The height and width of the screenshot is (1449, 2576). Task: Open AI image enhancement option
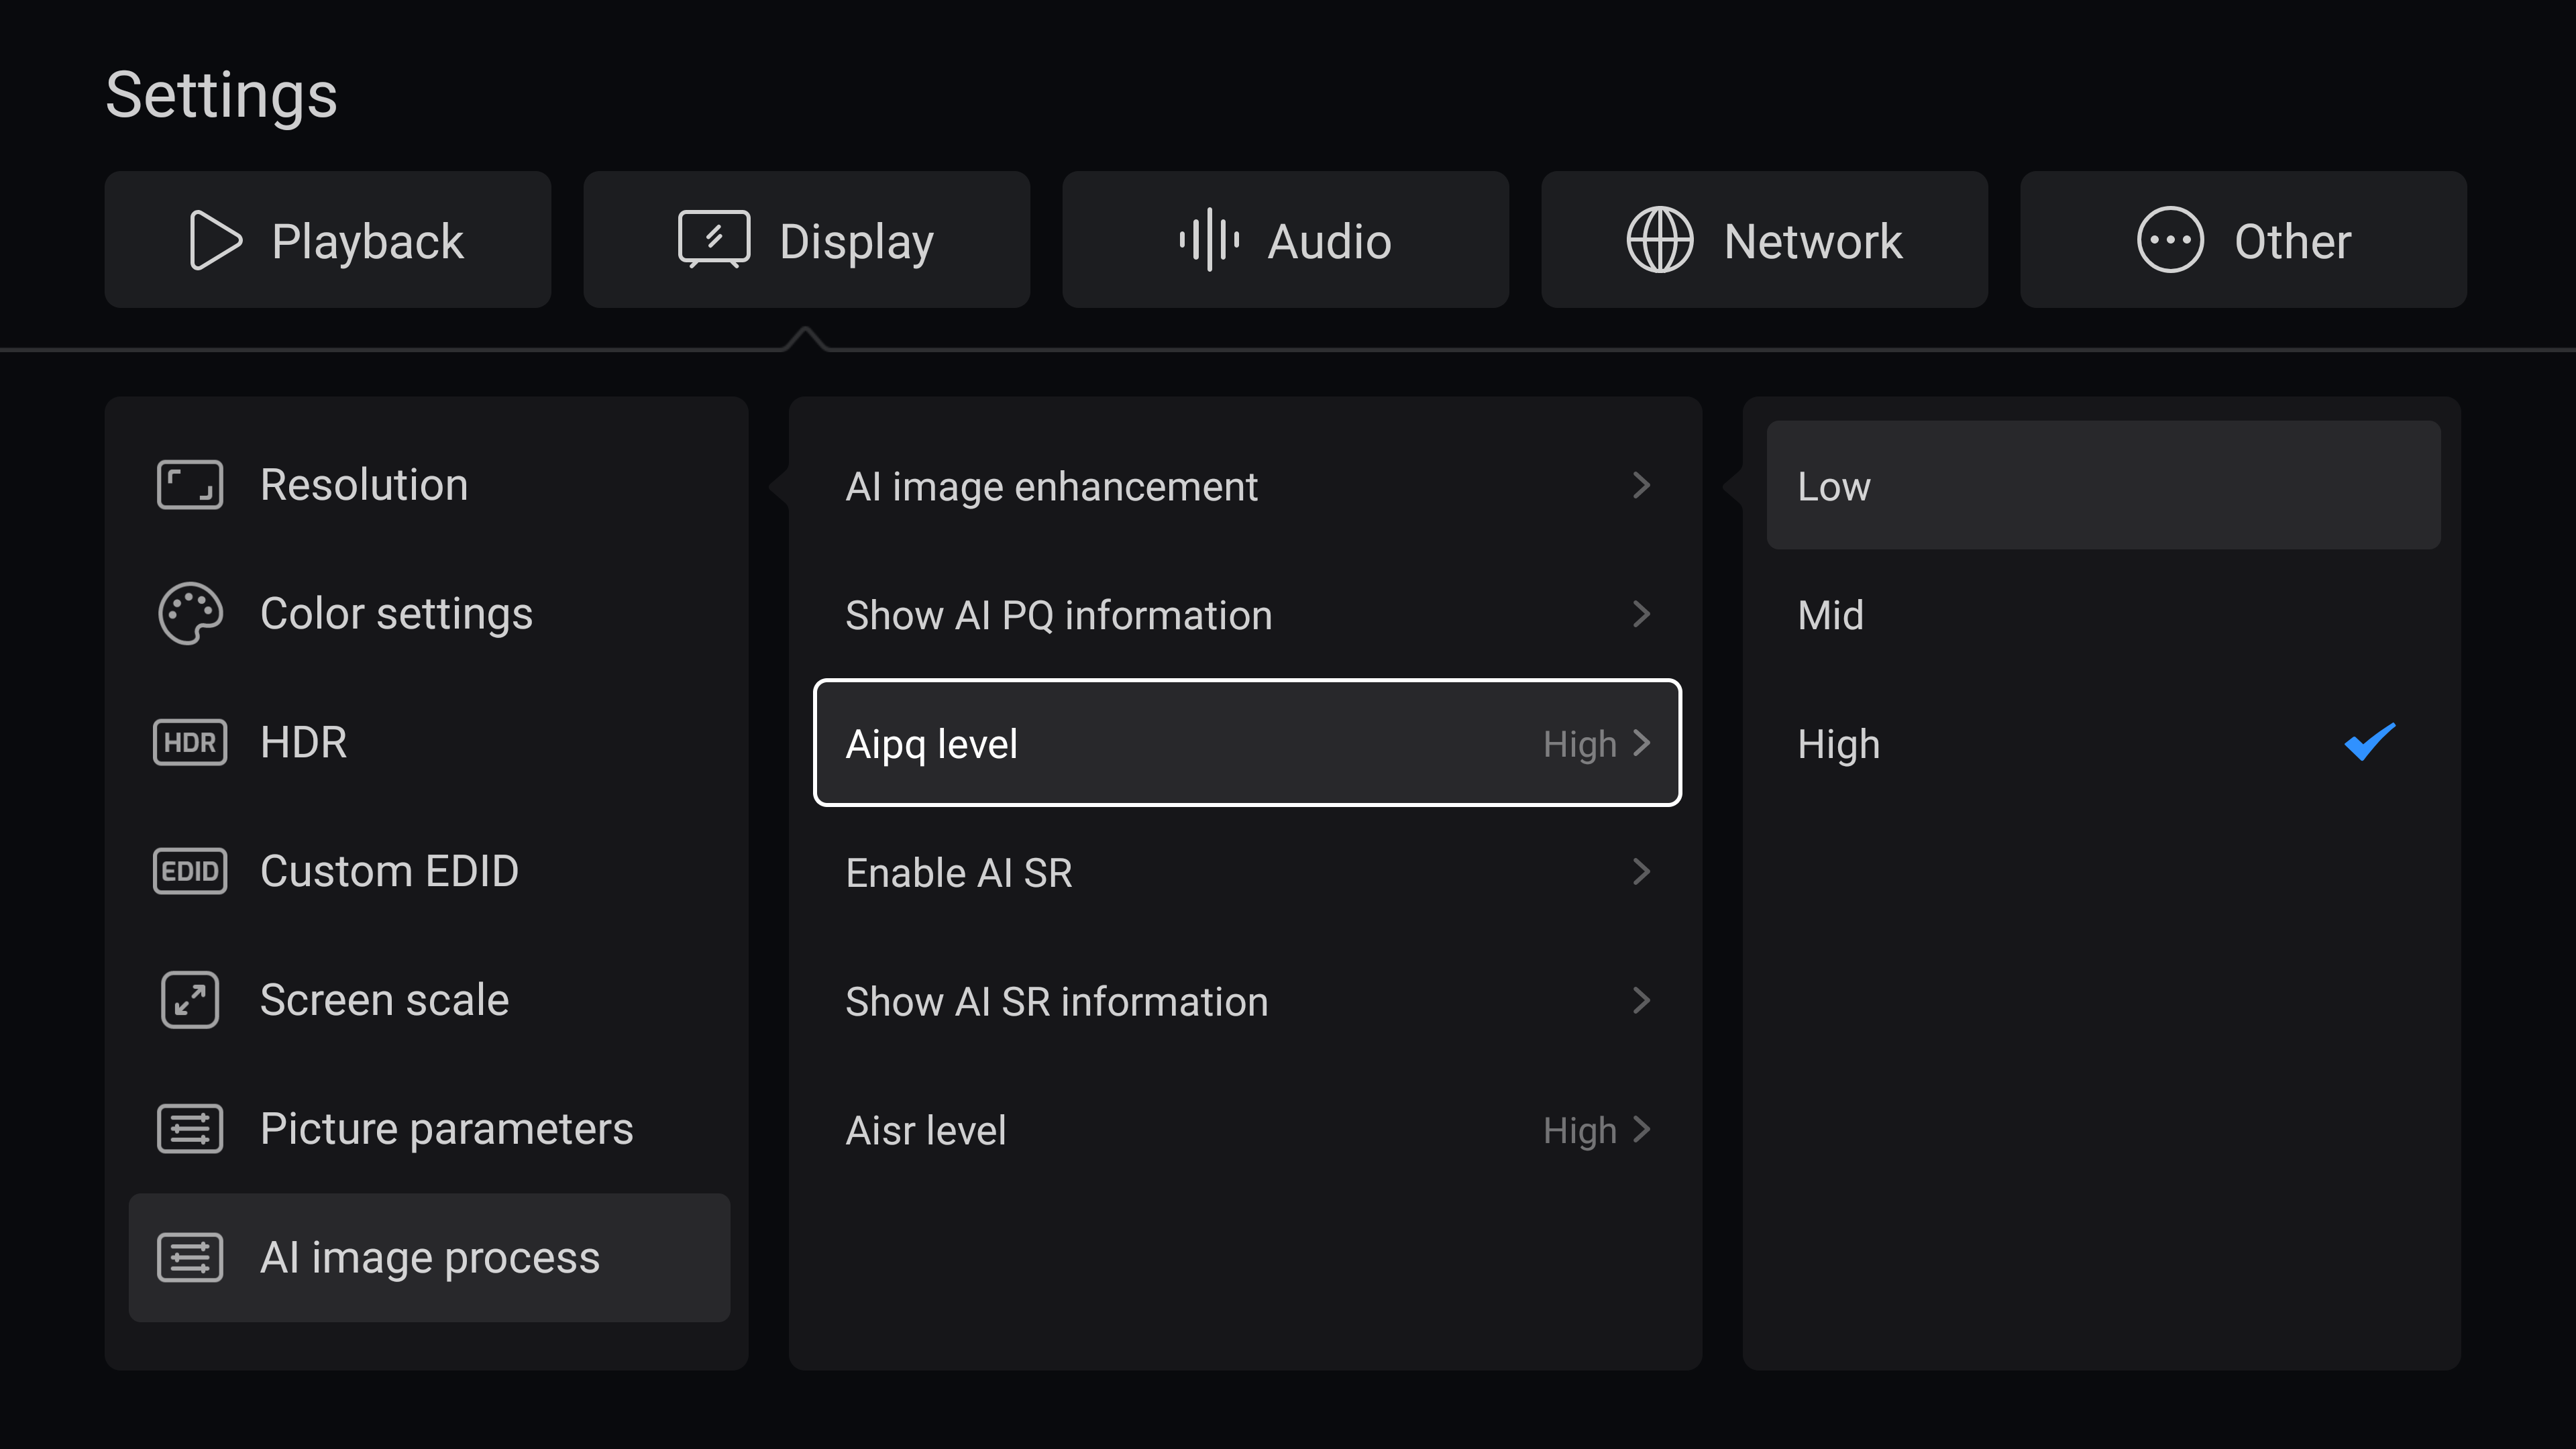point(1248,485)
